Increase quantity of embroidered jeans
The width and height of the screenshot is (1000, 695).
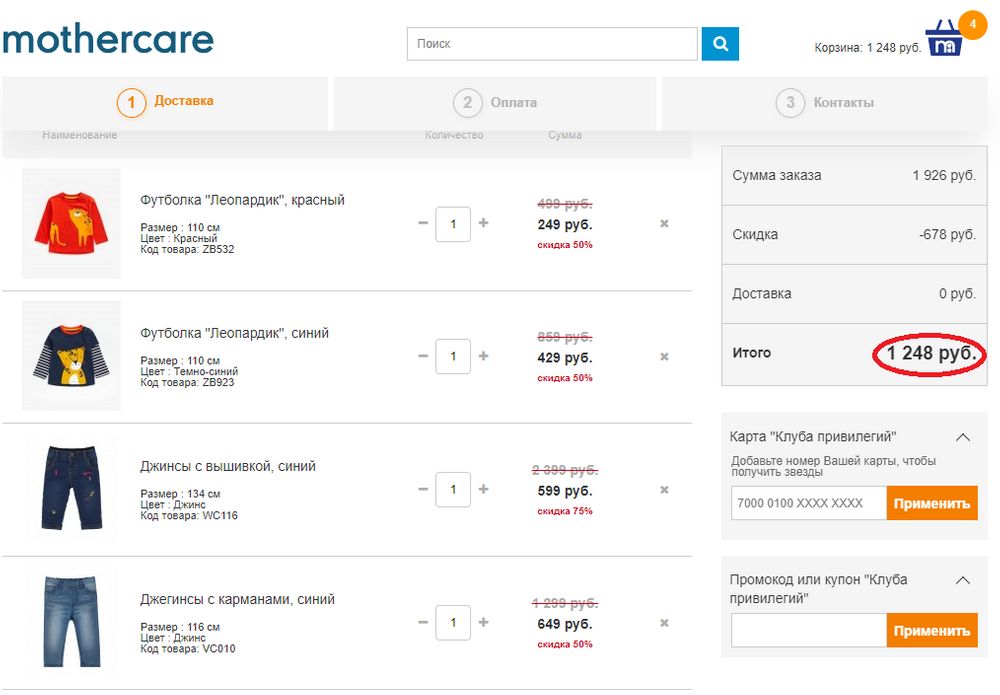(484, 489)
